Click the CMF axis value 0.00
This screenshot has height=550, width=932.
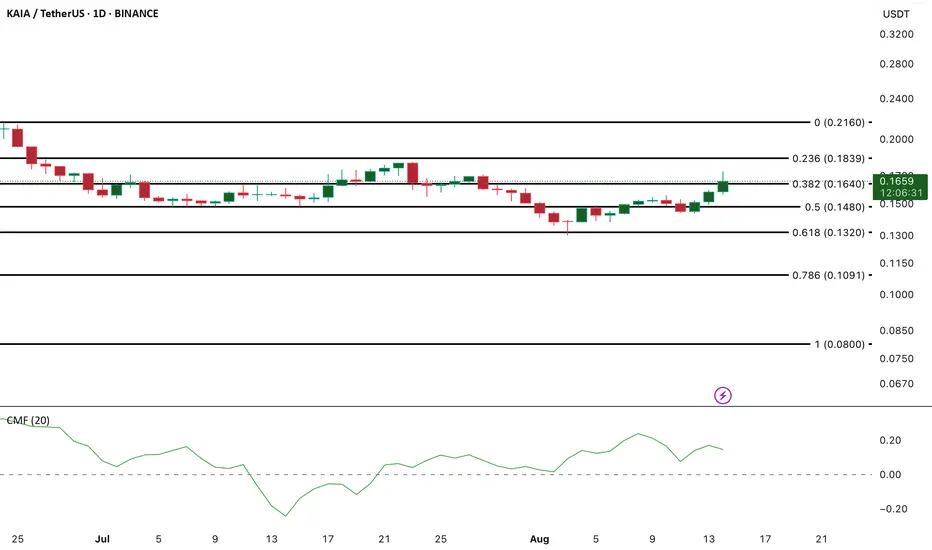pos(890,474)
